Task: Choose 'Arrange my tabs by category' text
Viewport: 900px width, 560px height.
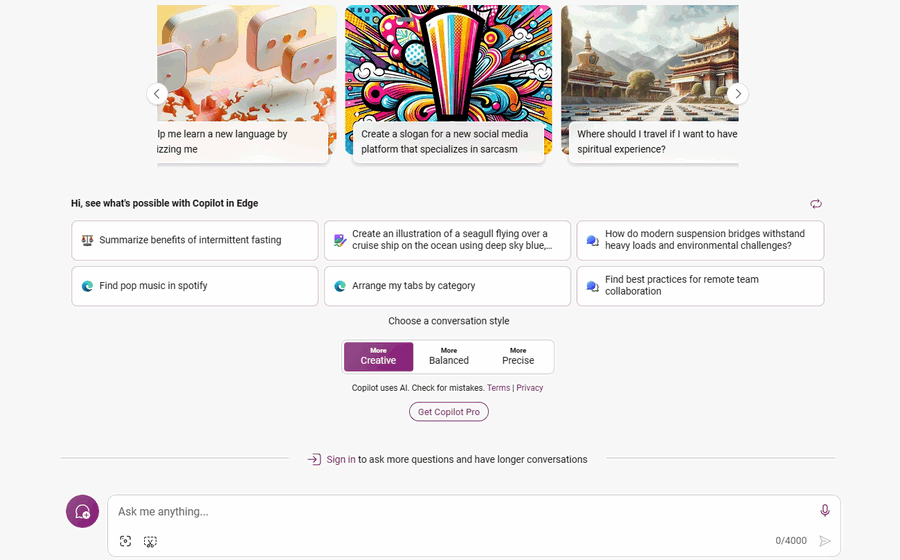Action: 413,286
